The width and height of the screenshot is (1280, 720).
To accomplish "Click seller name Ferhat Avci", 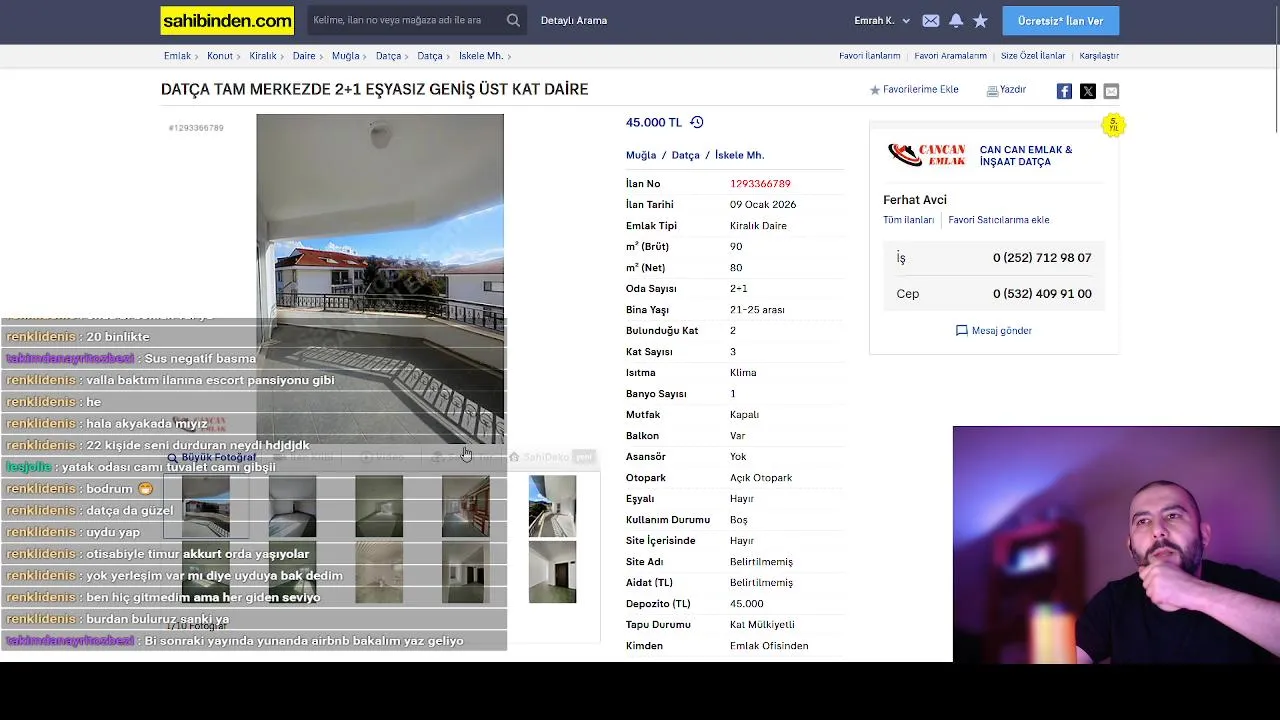I will [915, 200].
